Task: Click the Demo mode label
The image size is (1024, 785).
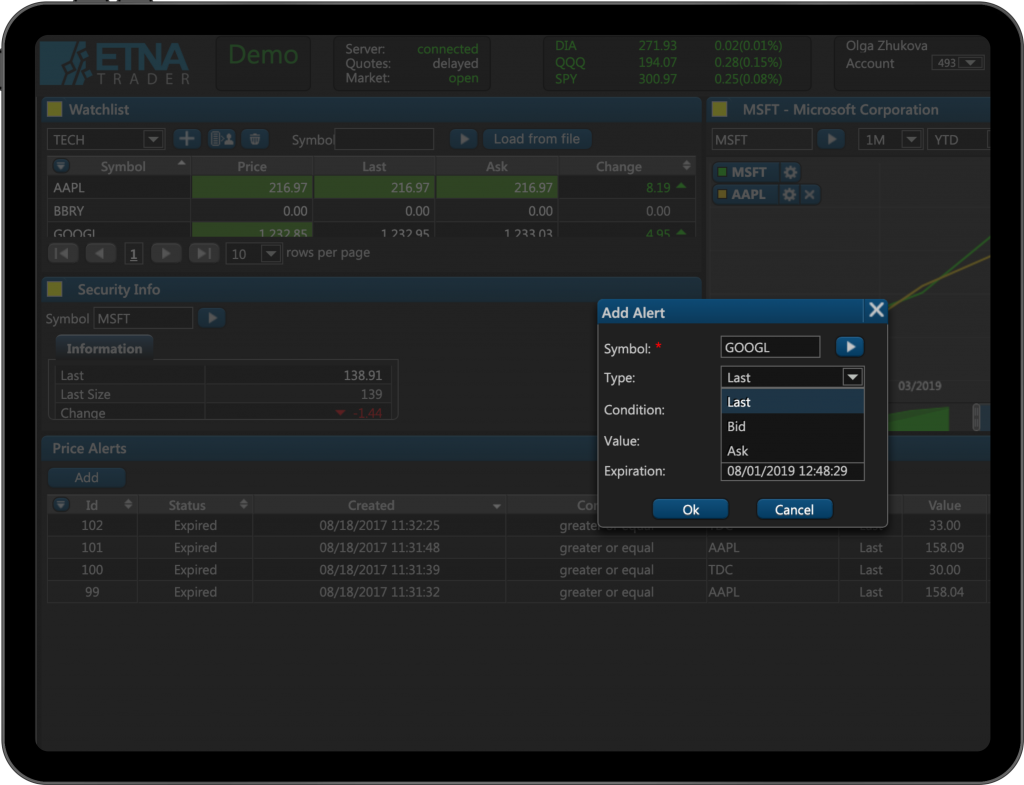Action: pyautogui.click(x=263, y=55)
